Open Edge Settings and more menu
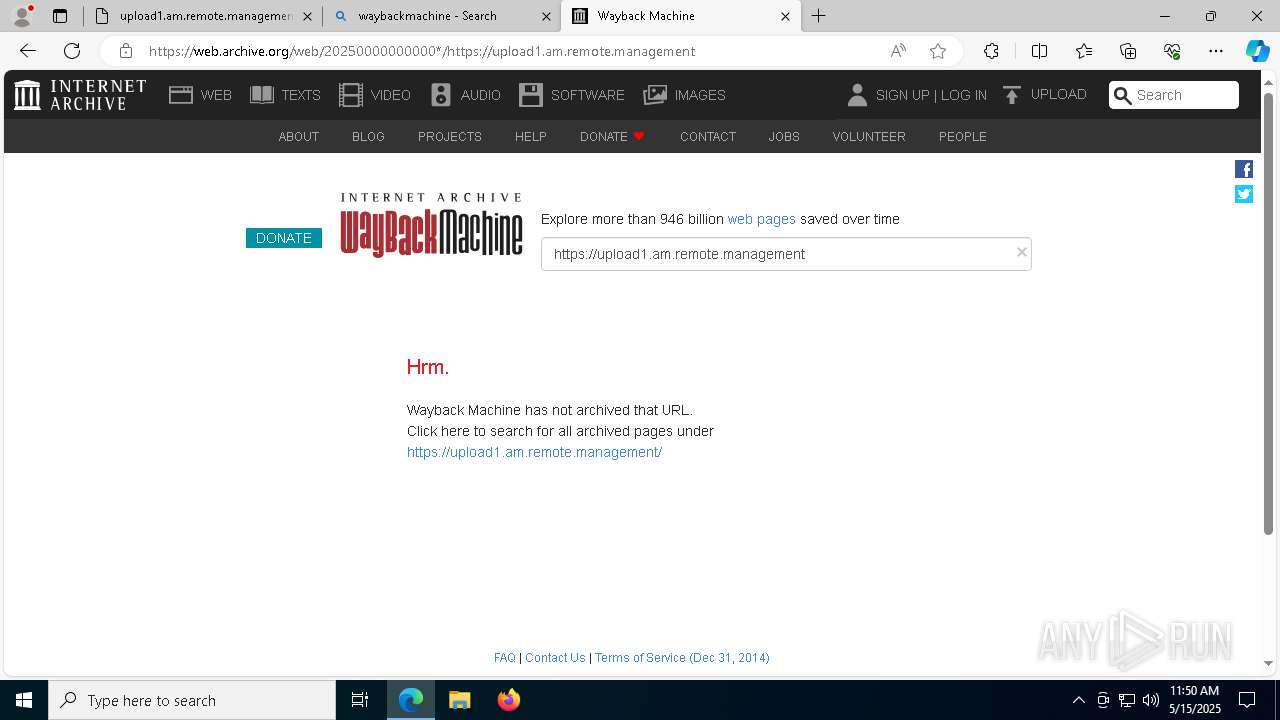Viewport: 1280px width, 720px height. pos(1216,51)
